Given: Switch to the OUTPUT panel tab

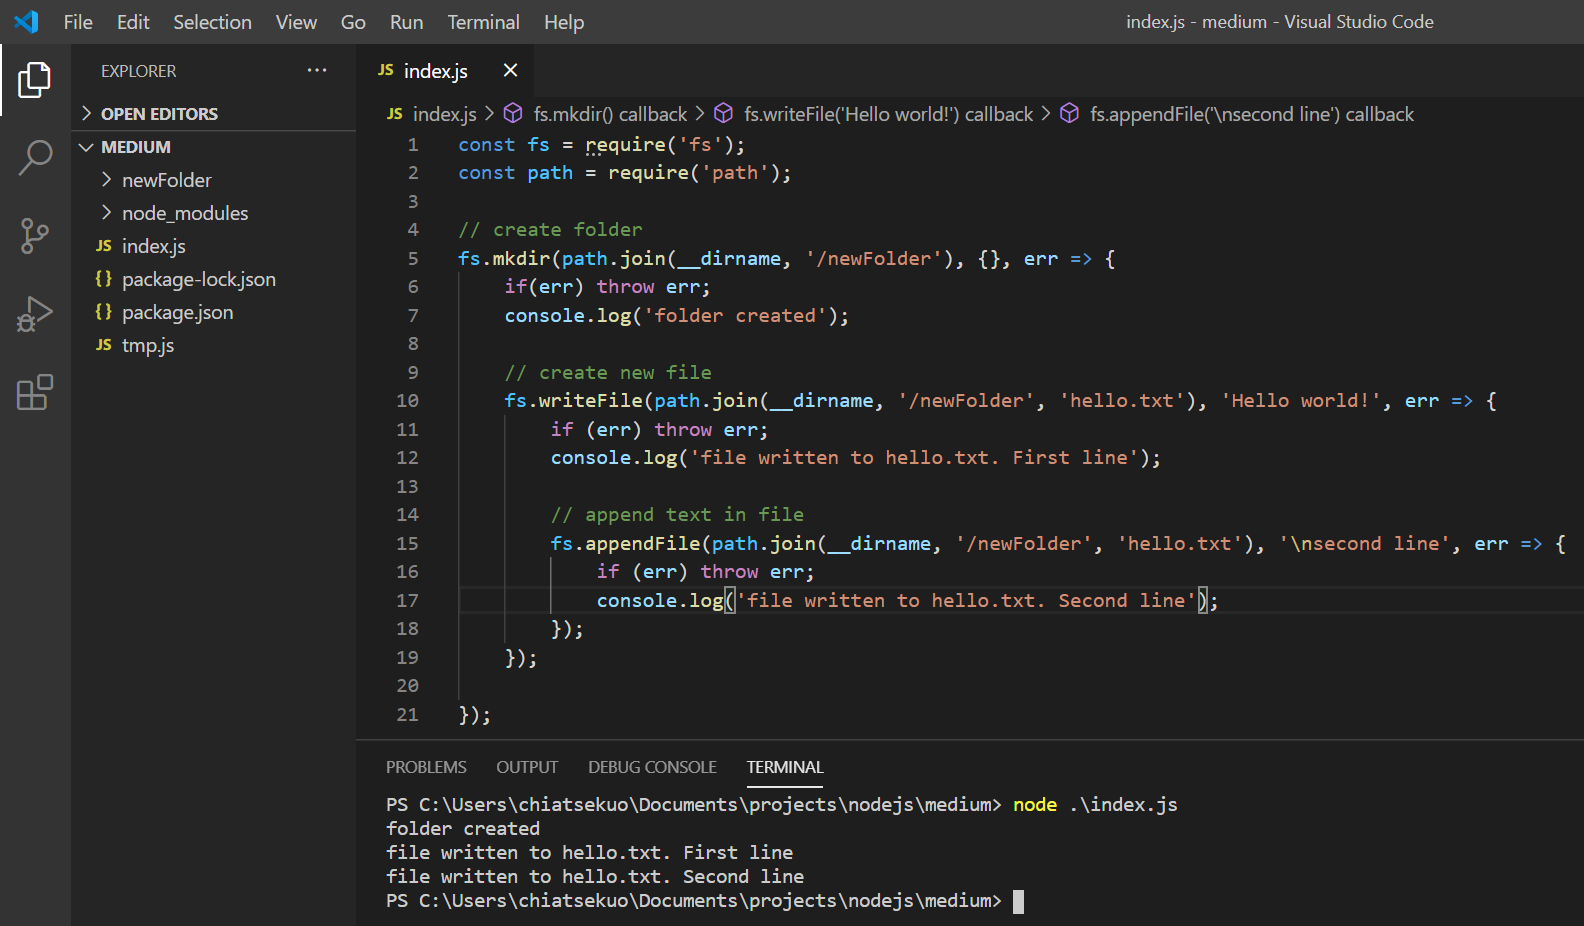Looking at the screenshot, I should 527,767.
